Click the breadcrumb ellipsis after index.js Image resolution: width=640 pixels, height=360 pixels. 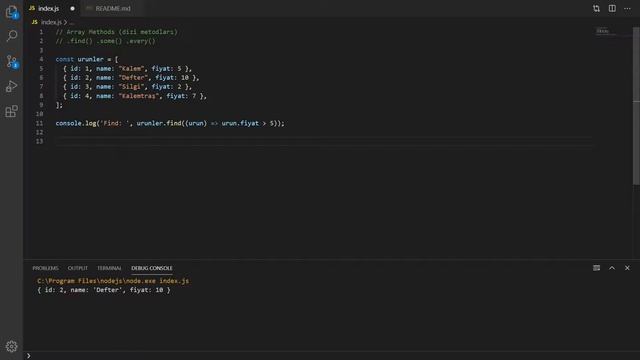[x=72, y=22]
